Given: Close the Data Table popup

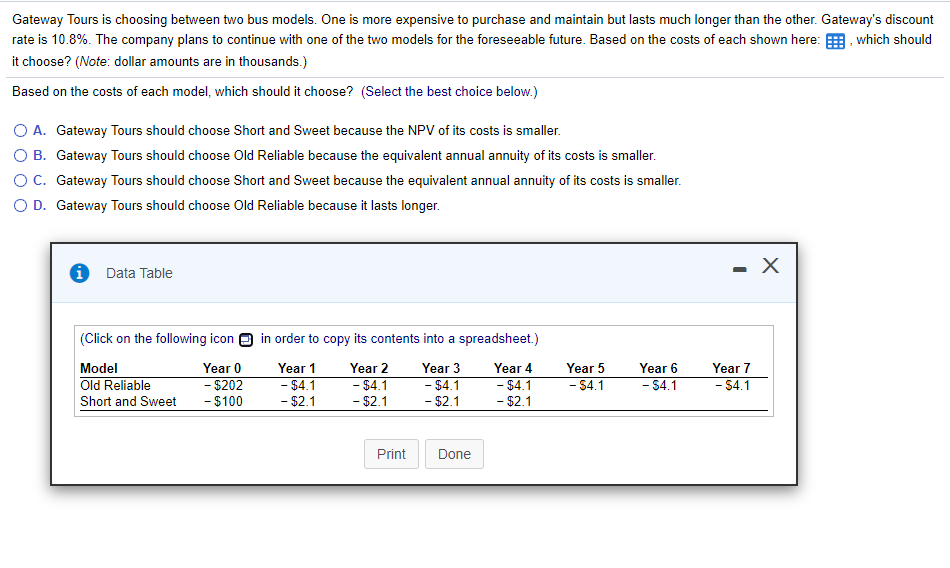Looking at the screenshot, I should 770,266.
